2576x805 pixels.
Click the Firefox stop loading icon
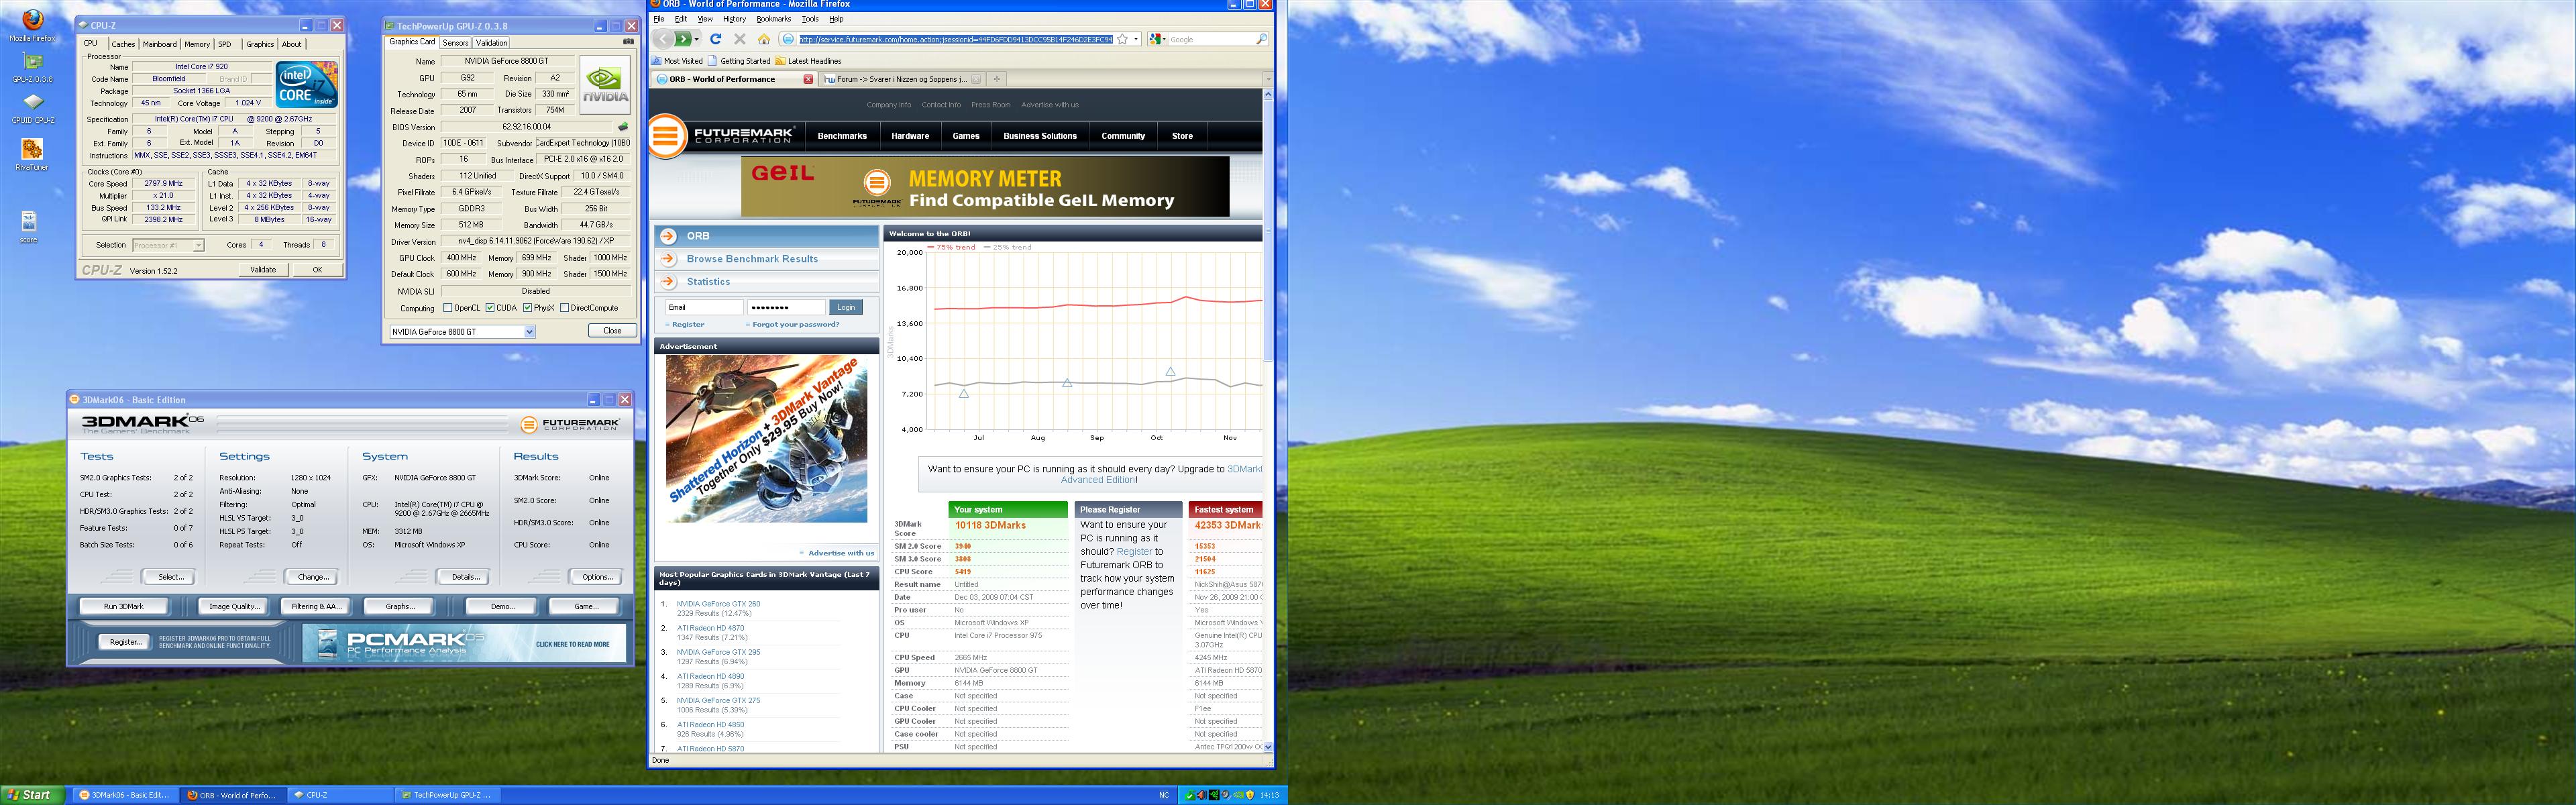tap(740, 39)
